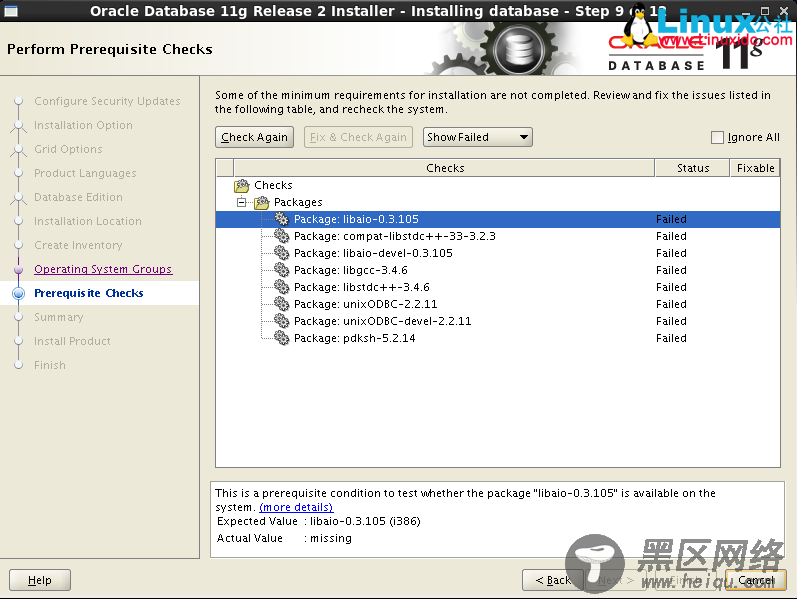Click the Fixable column header

pos(755,168)
